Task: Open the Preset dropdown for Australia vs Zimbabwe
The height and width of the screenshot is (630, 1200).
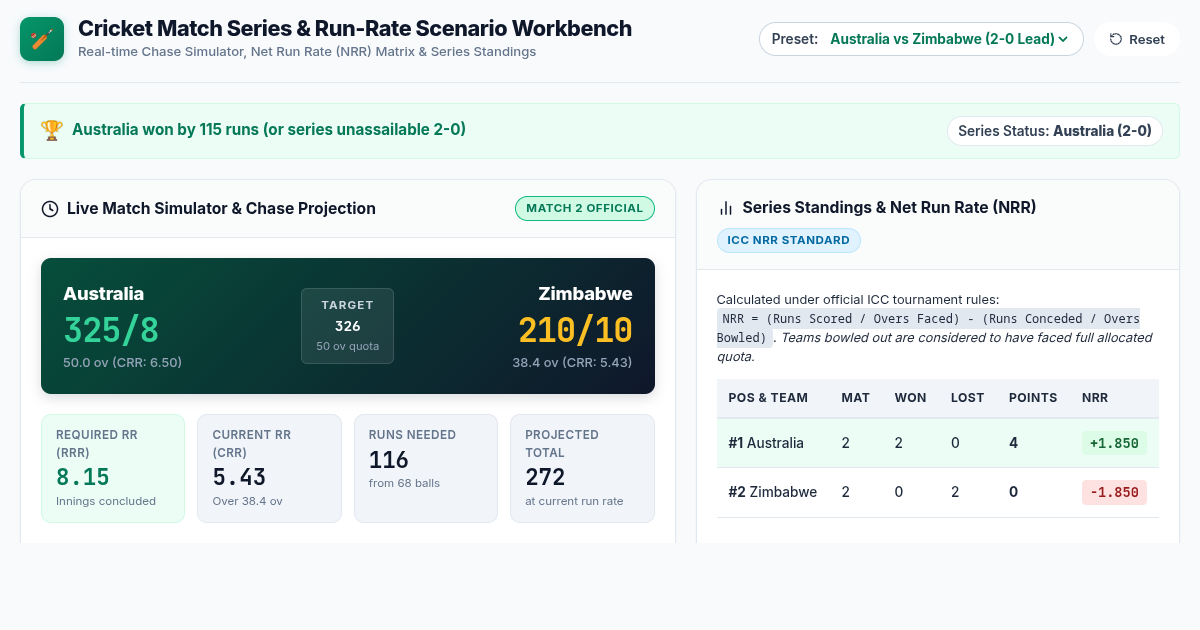Action: pyautogui.click(x=921, y=39)
